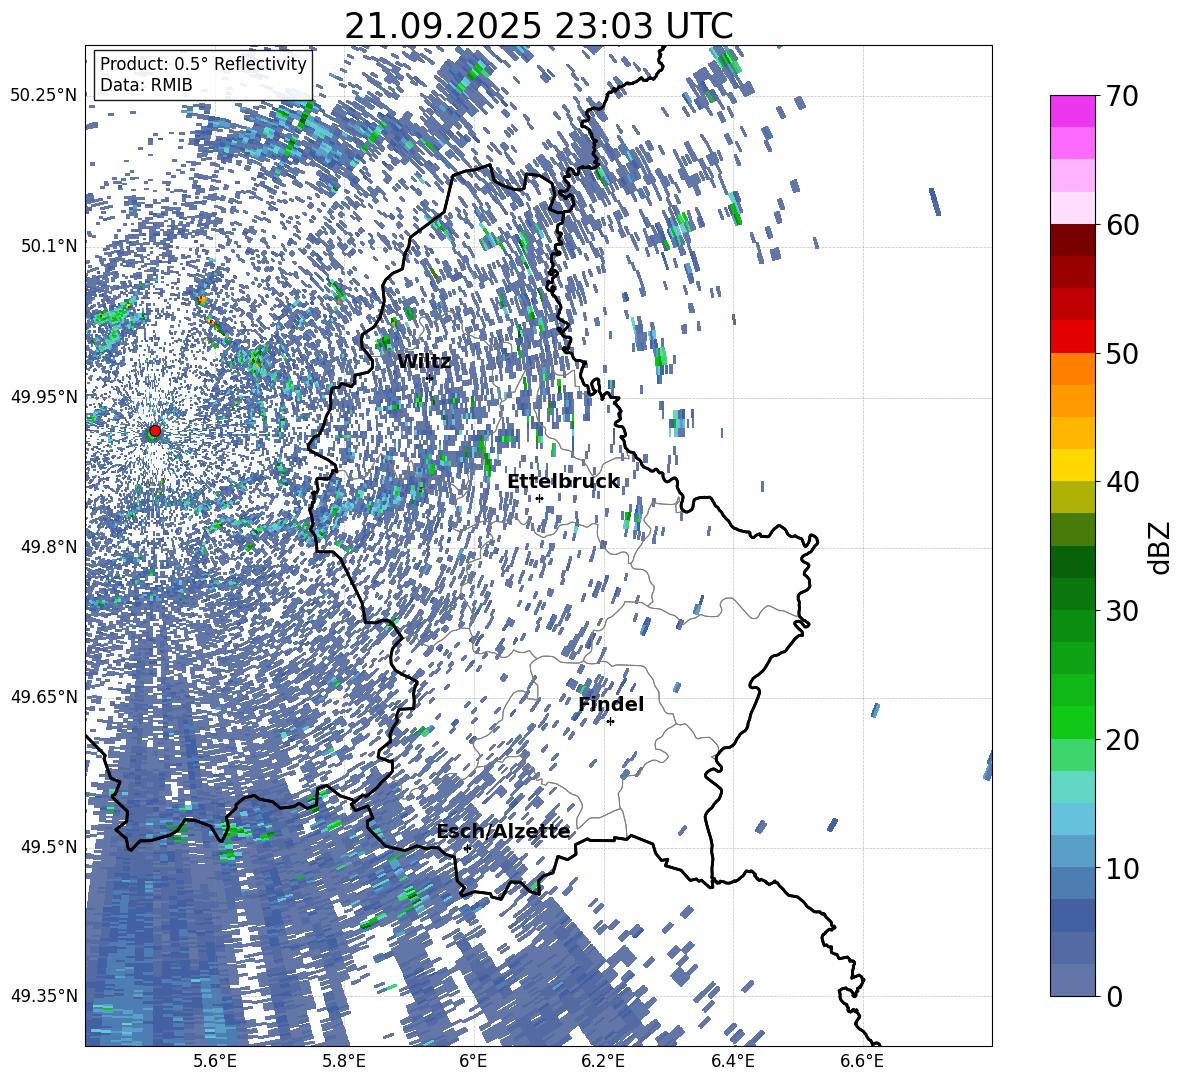Click the Esch/Alzette location cross marker
Image resolution: width=1184 pixels, height=1081 pixels.
[x=467, y=848]
